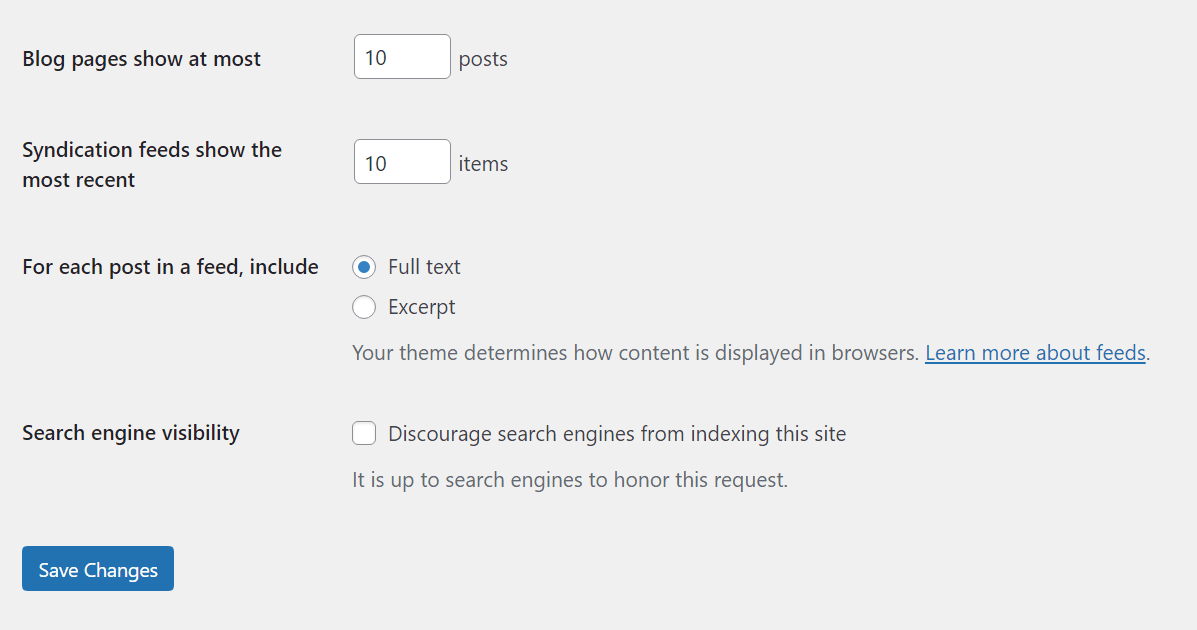Click the "Blog pages show at most" label
Image resolution: width=1197 pixels, height=630 pixels.
click(141, 59)
